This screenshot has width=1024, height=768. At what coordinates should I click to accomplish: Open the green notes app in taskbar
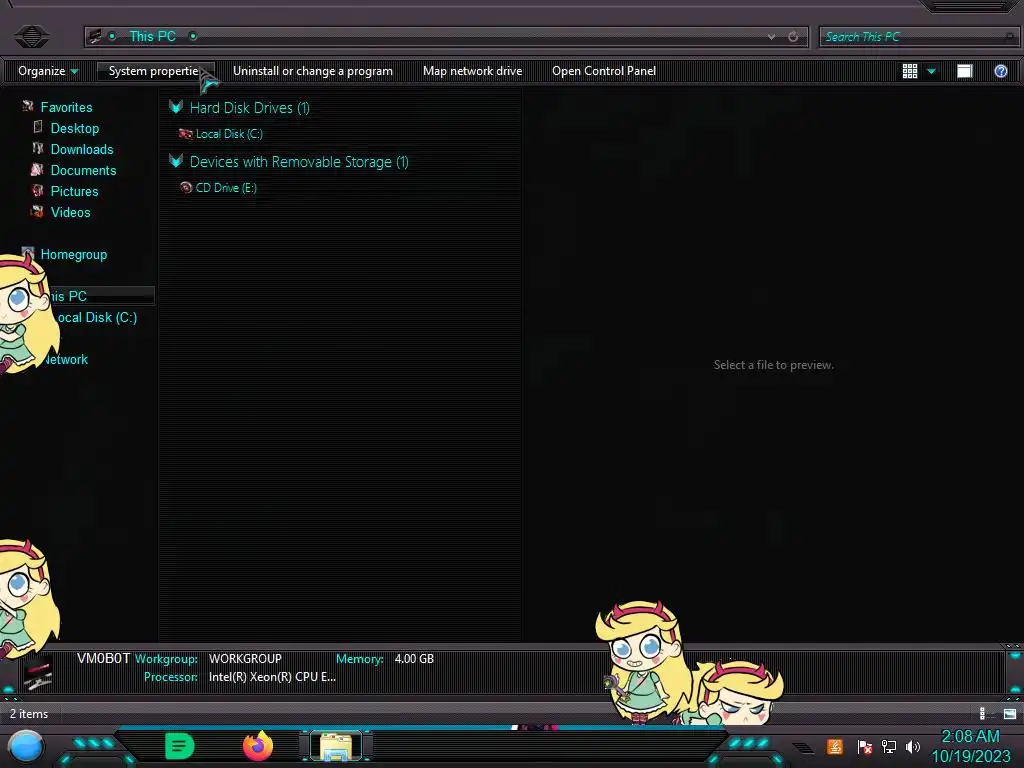click(x=180, y=746)
